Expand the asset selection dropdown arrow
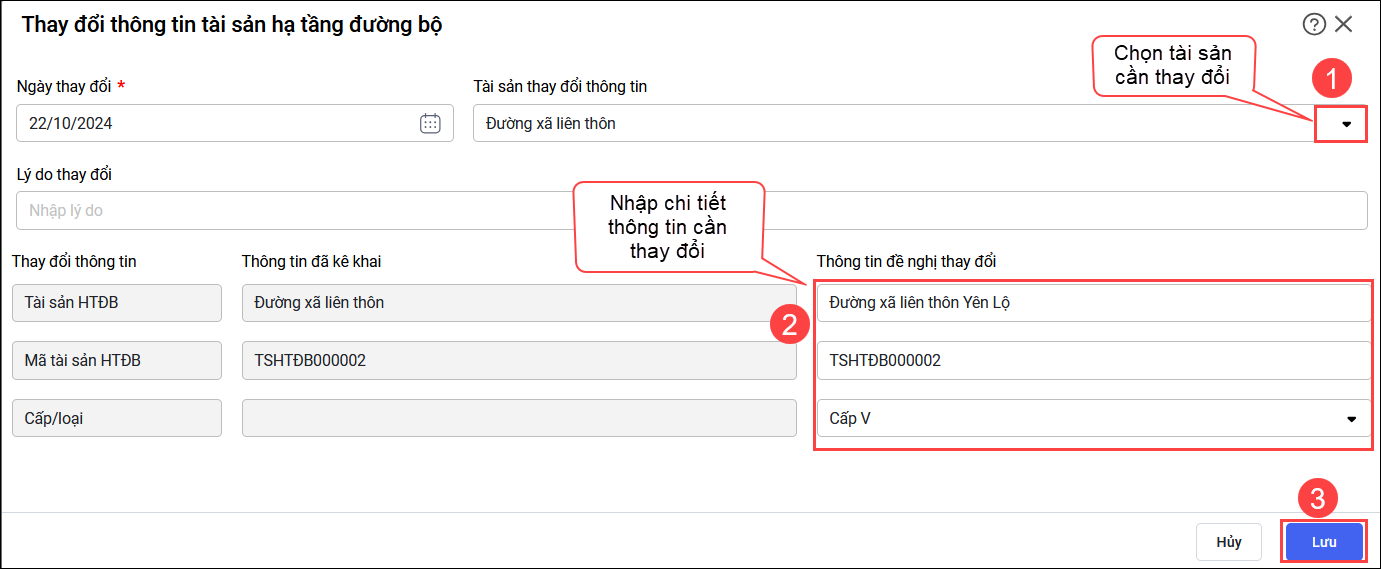 coord(1346,124)
